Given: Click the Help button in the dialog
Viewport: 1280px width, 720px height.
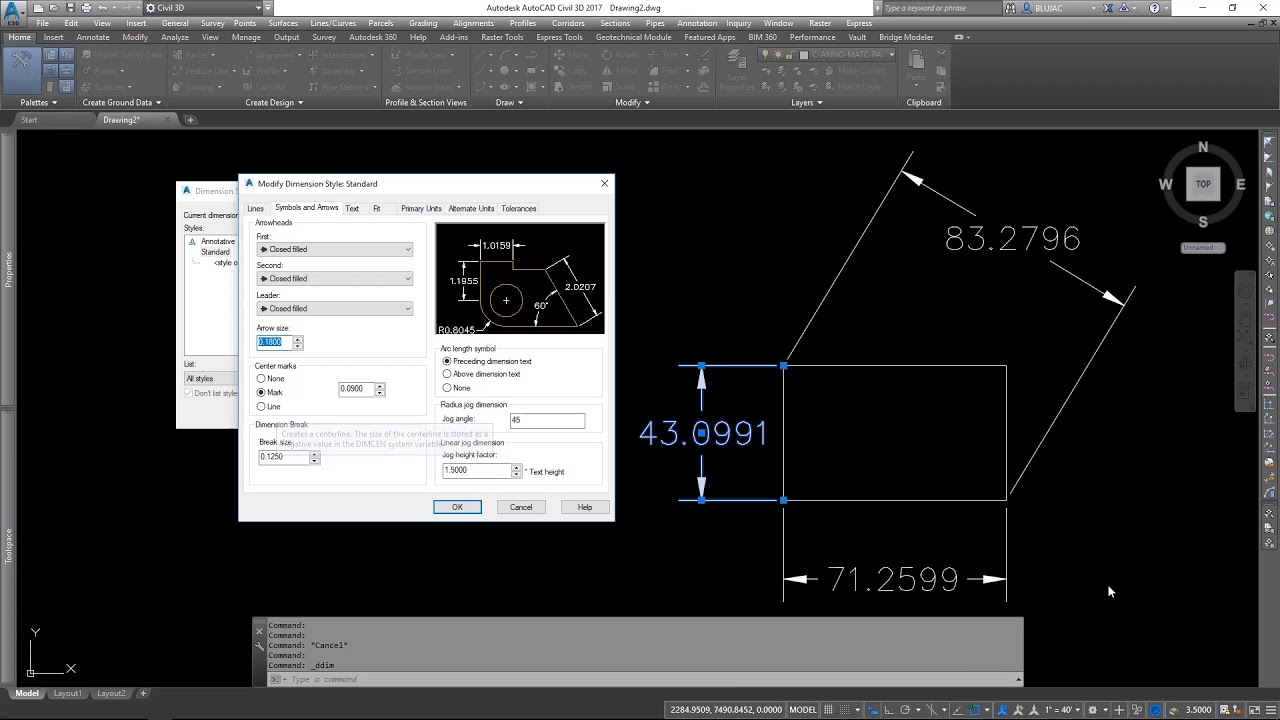Looking at the screenshot, I should (585, 507).
